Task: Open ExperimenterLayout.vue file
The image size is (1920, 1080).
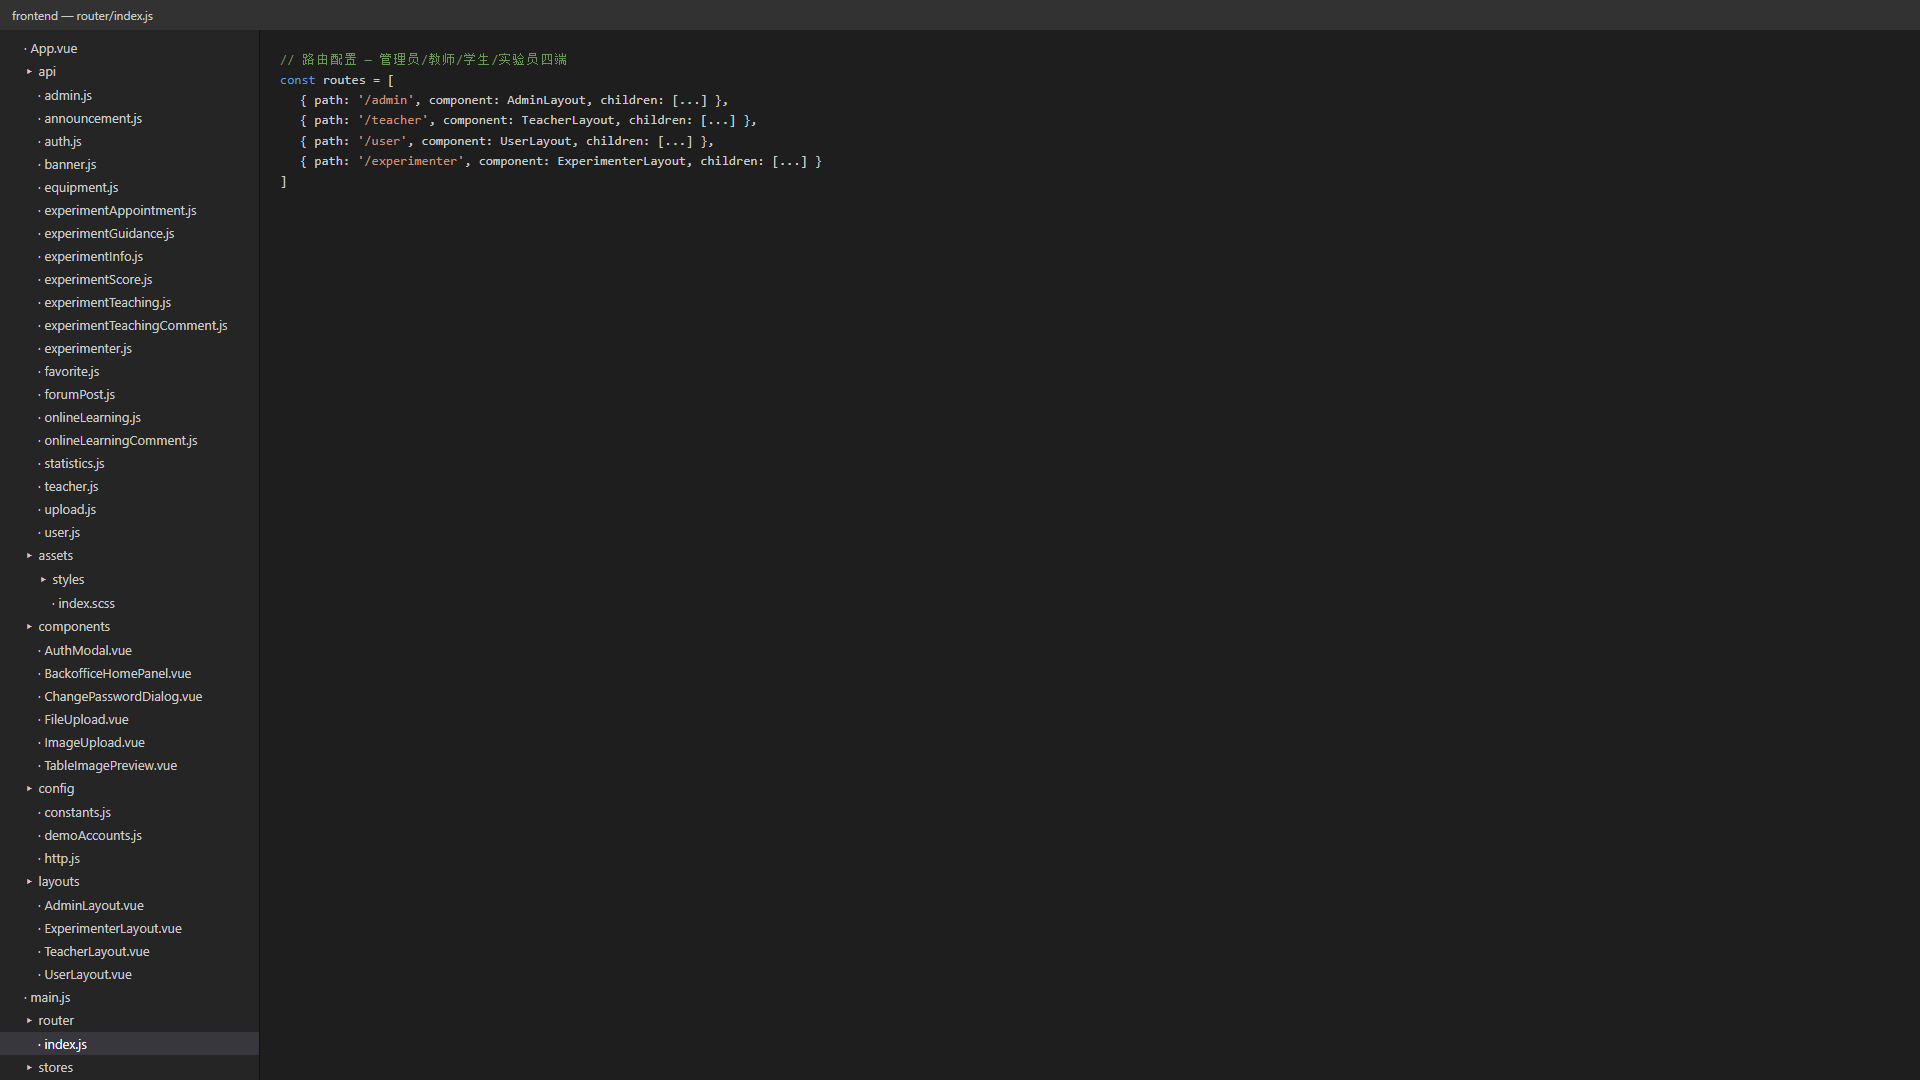Action: [113, 928]
